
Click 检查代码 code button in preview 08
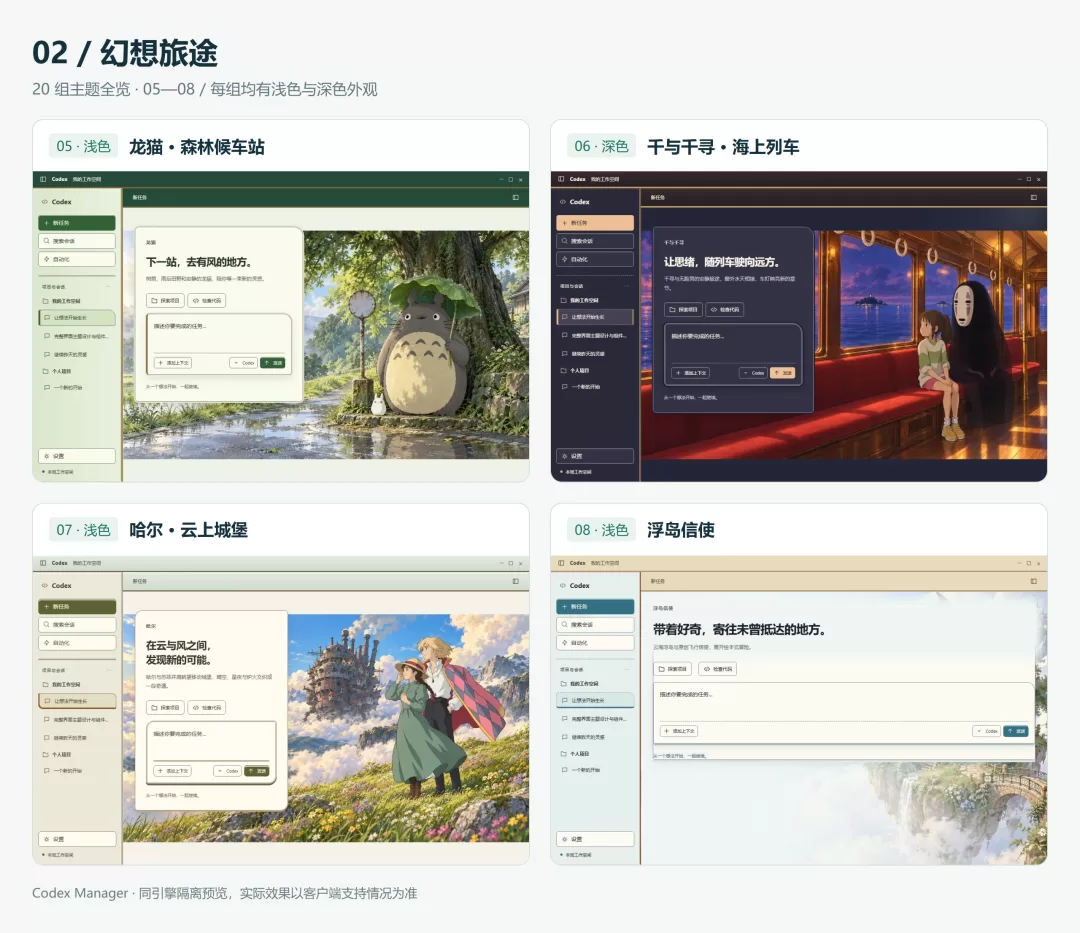tap(718, 669)
